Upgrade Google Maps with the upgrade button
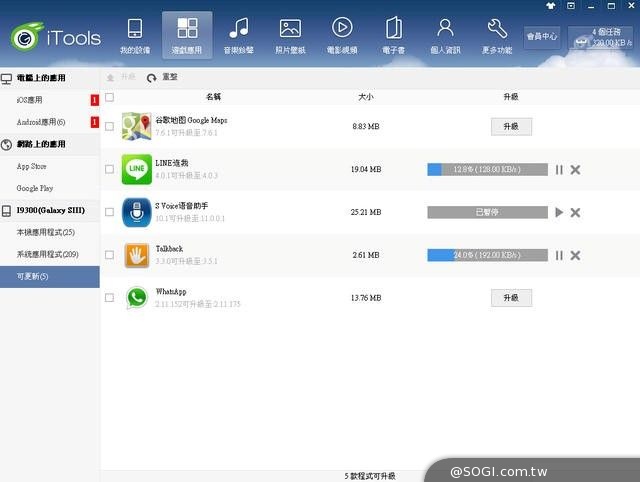640x482 pixels. click(x=511, y=127)
